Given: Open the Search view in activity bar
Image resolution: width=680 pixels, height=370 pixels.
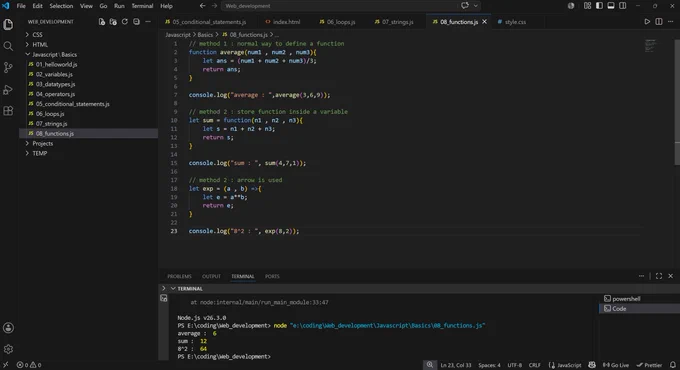Looking at the screenshot, I should pos(8,46).
